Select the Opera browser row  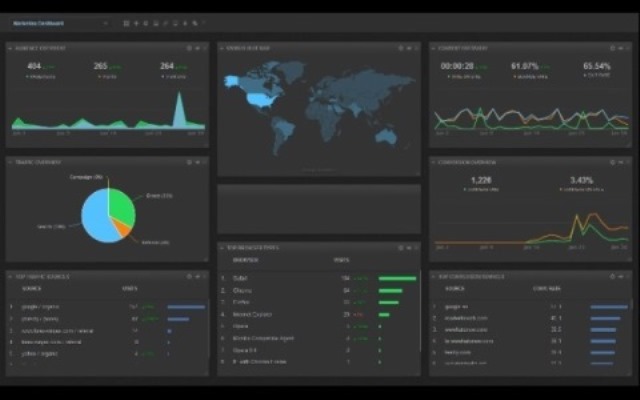(319, 327)
